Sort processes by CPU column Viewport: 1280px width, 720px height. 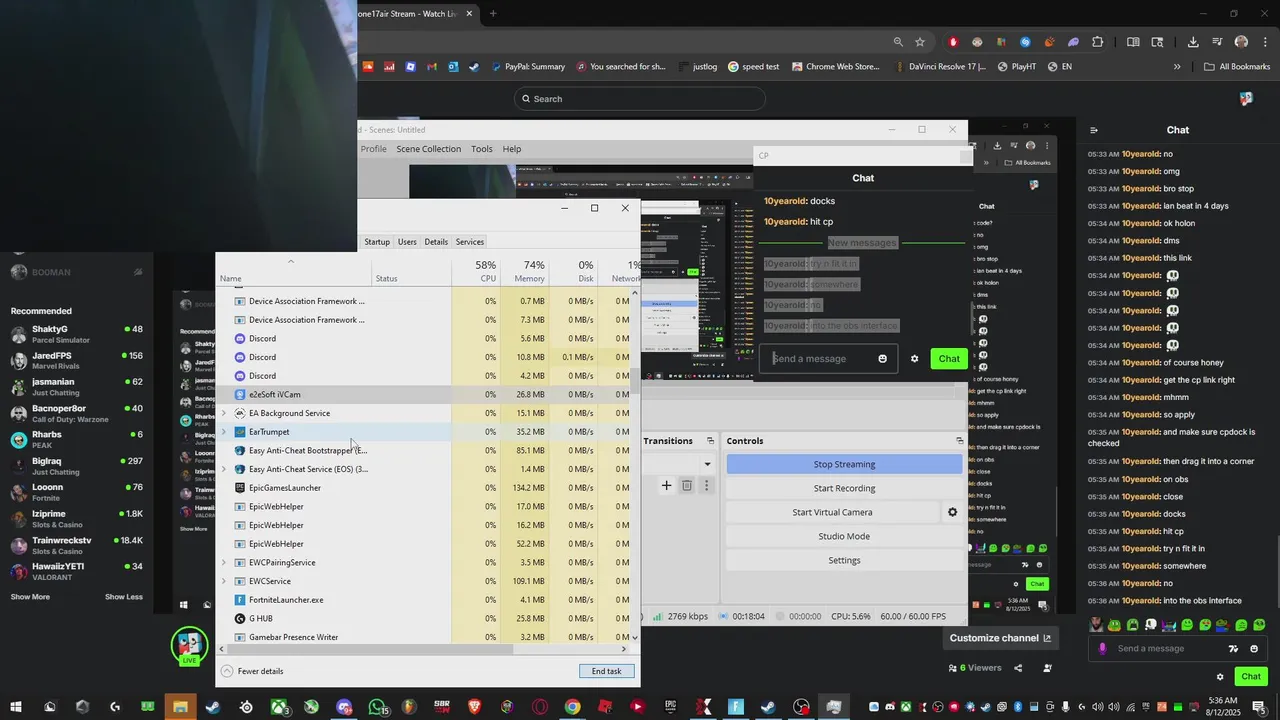pos(475,271)
